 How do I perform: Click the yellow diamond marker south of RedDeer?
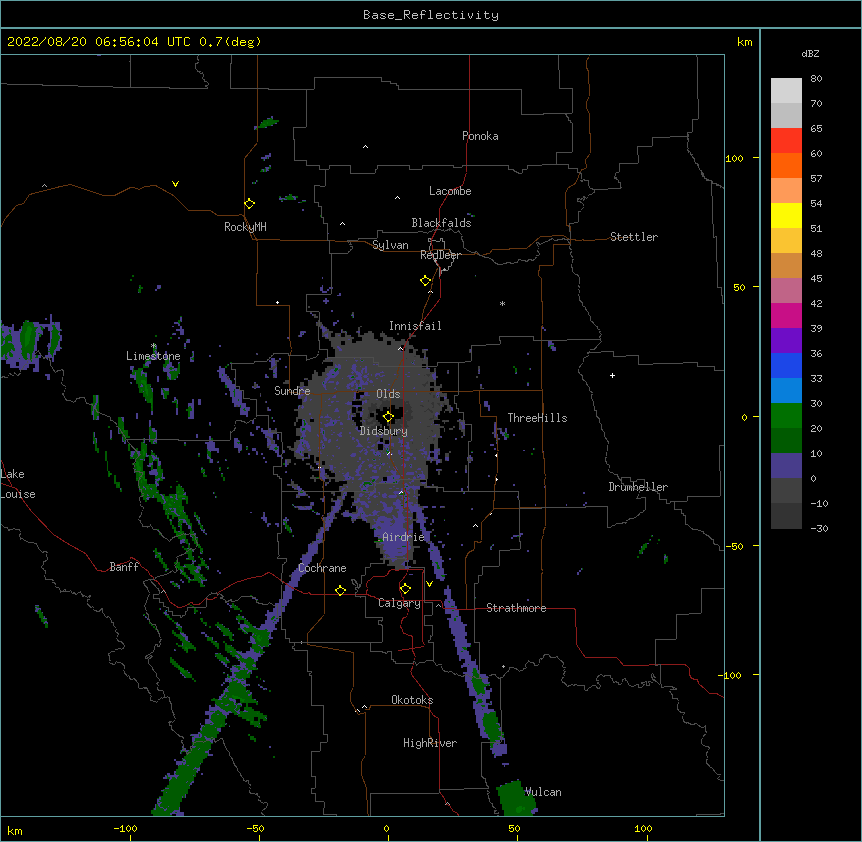click(425, 281)
